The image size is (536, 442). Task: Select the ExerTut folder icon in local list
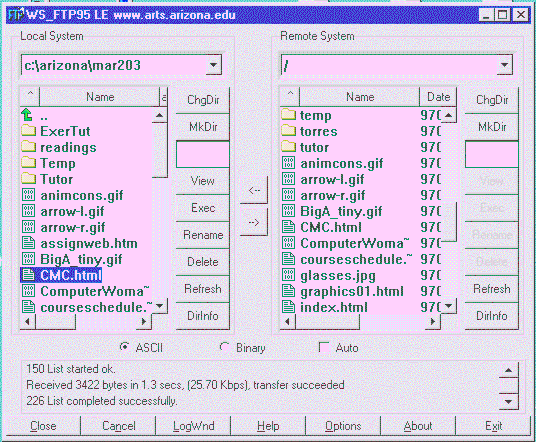[x=28, y=131]
